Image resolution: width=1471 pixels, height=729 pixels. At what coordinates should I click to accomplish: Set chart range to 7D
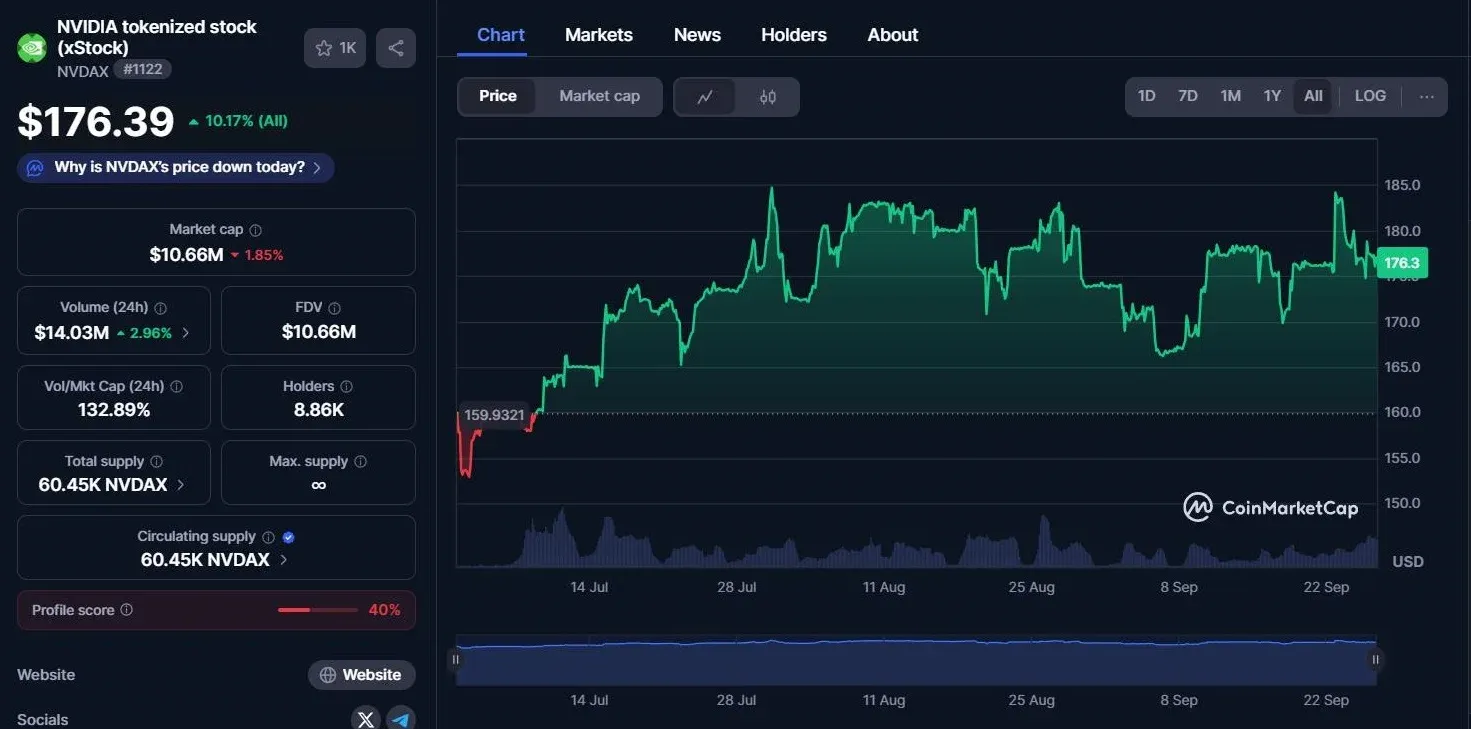tap(1188, 96)
